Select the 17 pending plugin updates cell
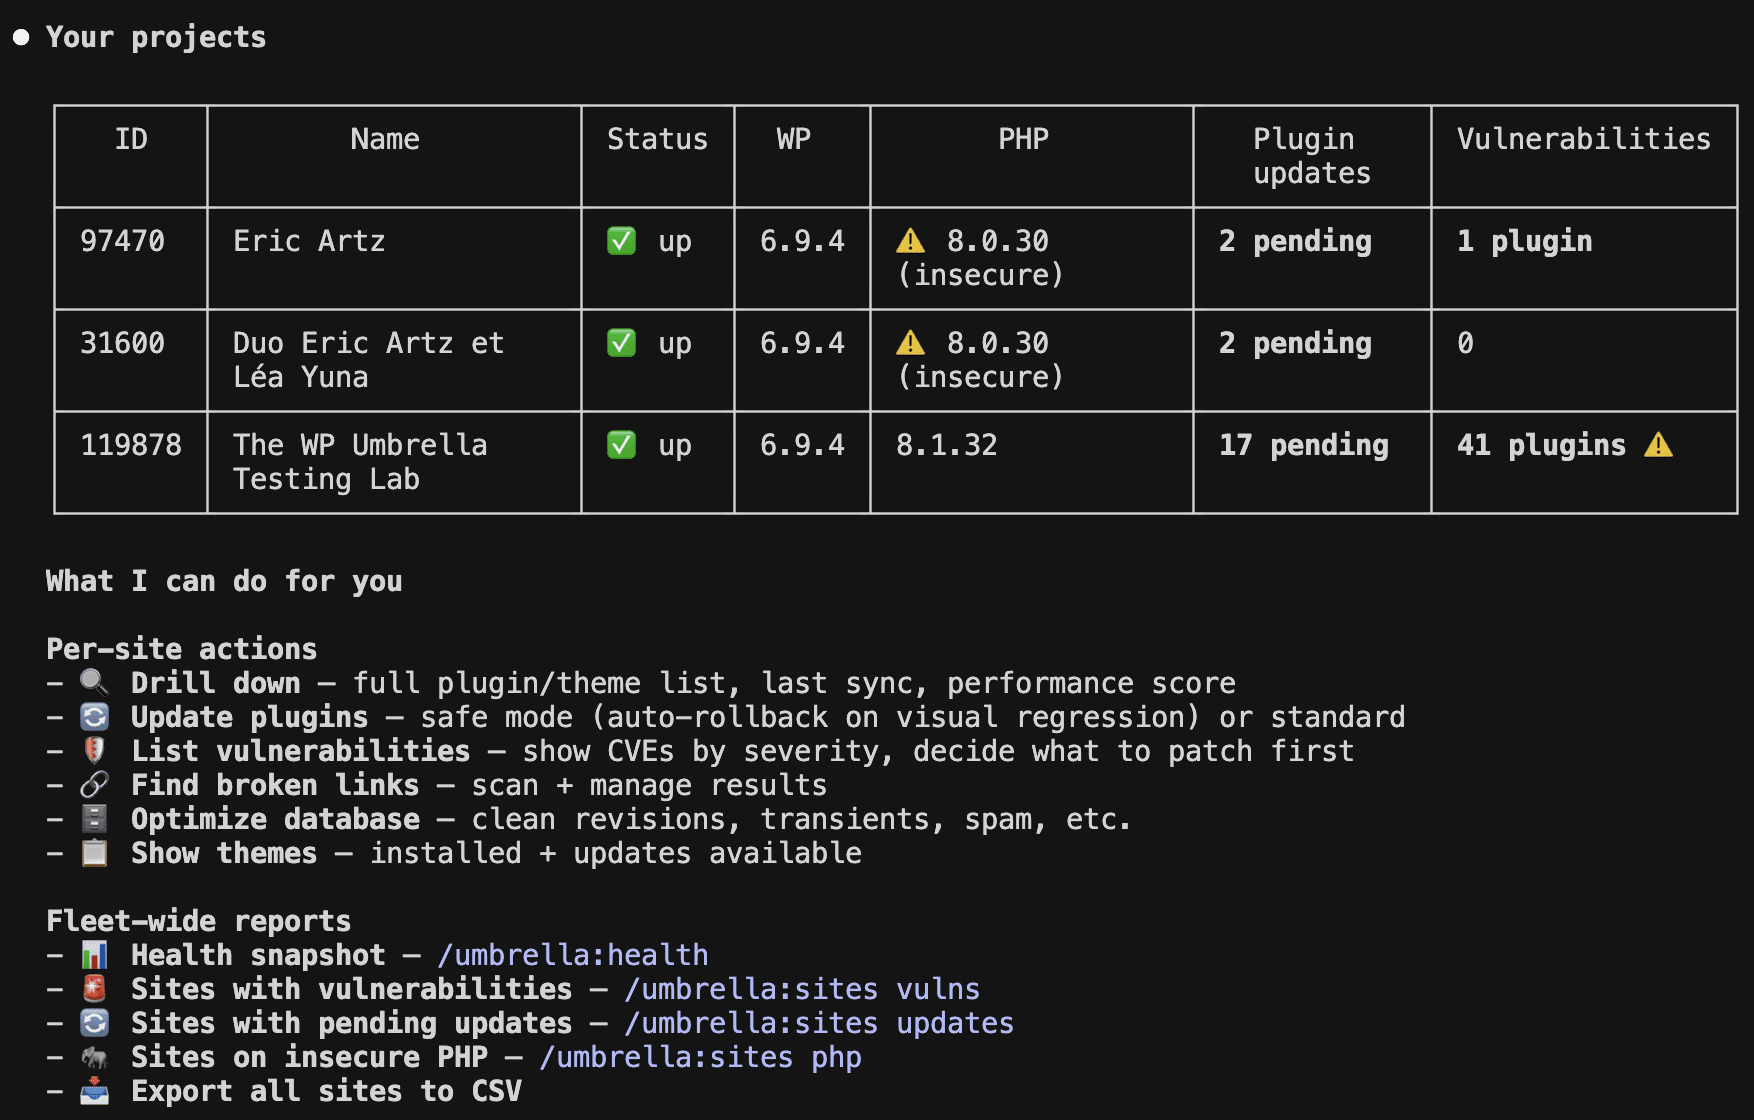Screen dimensions: 1754x1120 (x=1312, y=463)
